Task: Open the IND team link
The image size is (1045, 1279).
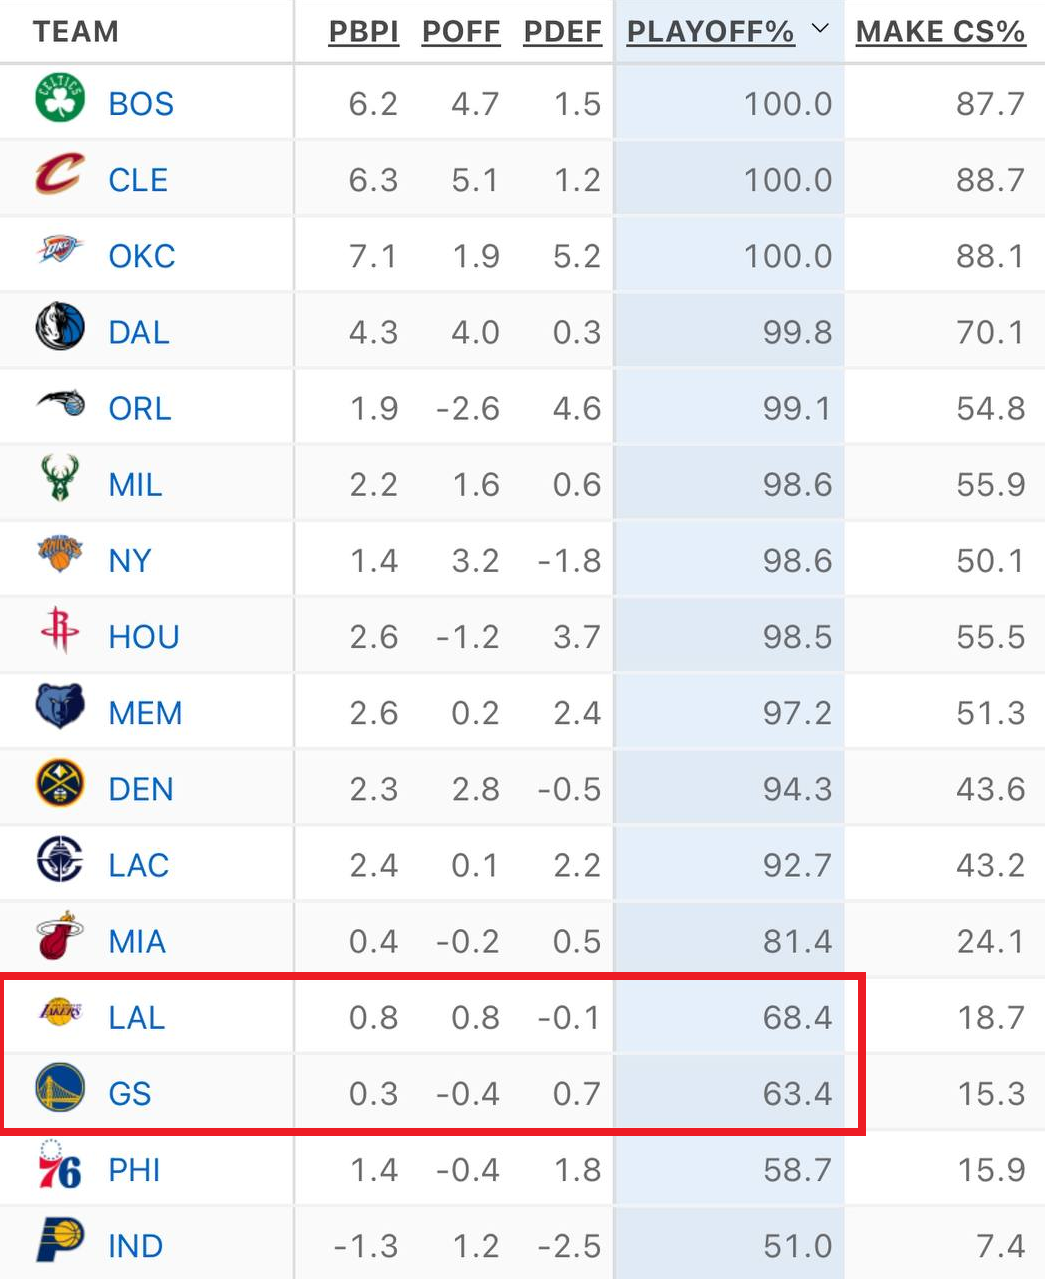Action: tap(135, 1247)
